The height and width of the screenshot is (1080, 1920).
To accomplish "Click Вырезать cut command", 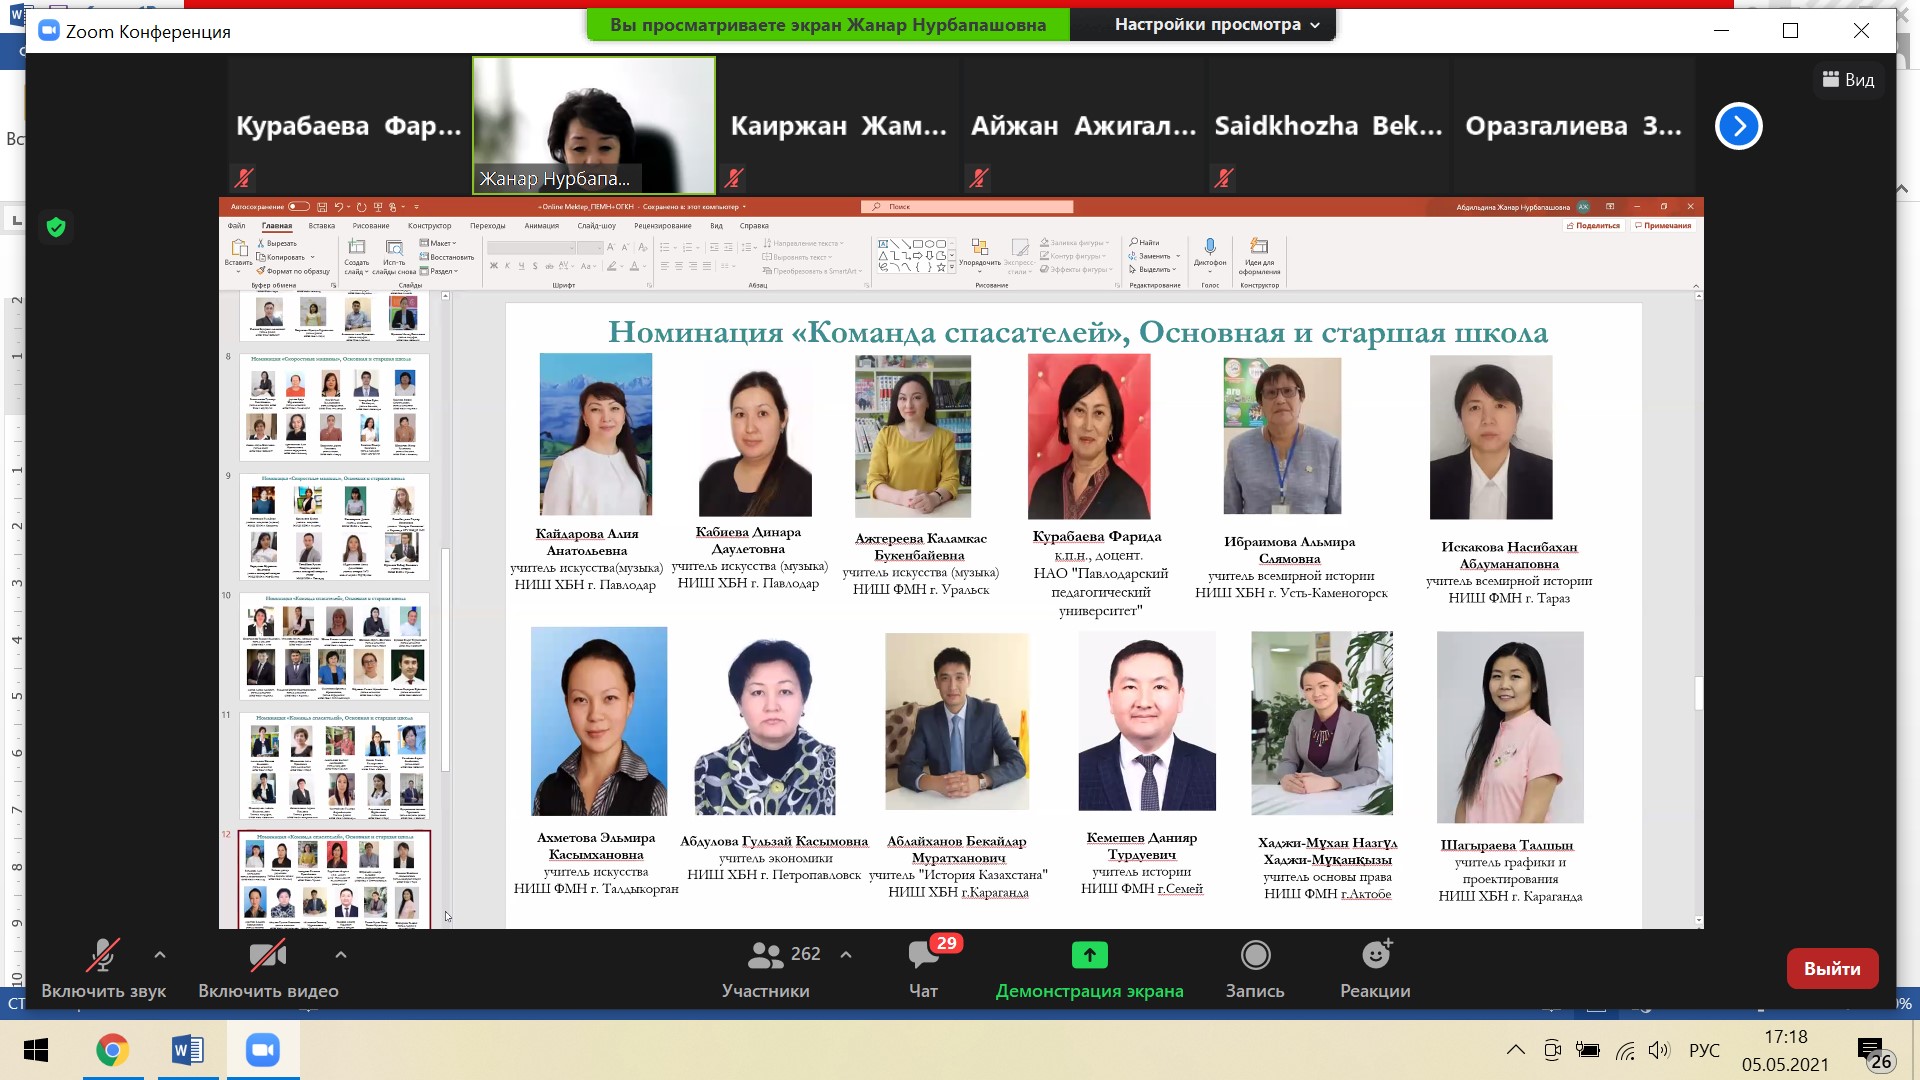I will coord(278,243).
